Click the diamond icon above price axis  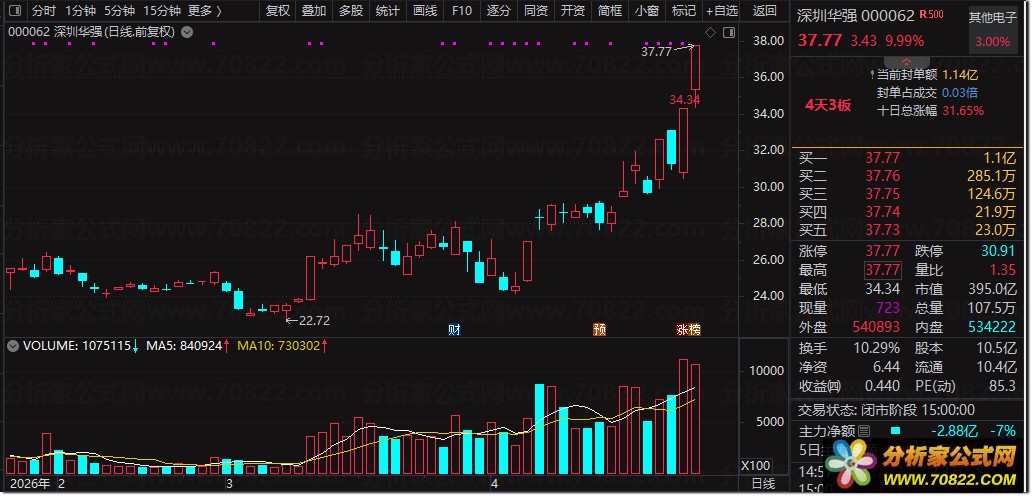(710, 32)
